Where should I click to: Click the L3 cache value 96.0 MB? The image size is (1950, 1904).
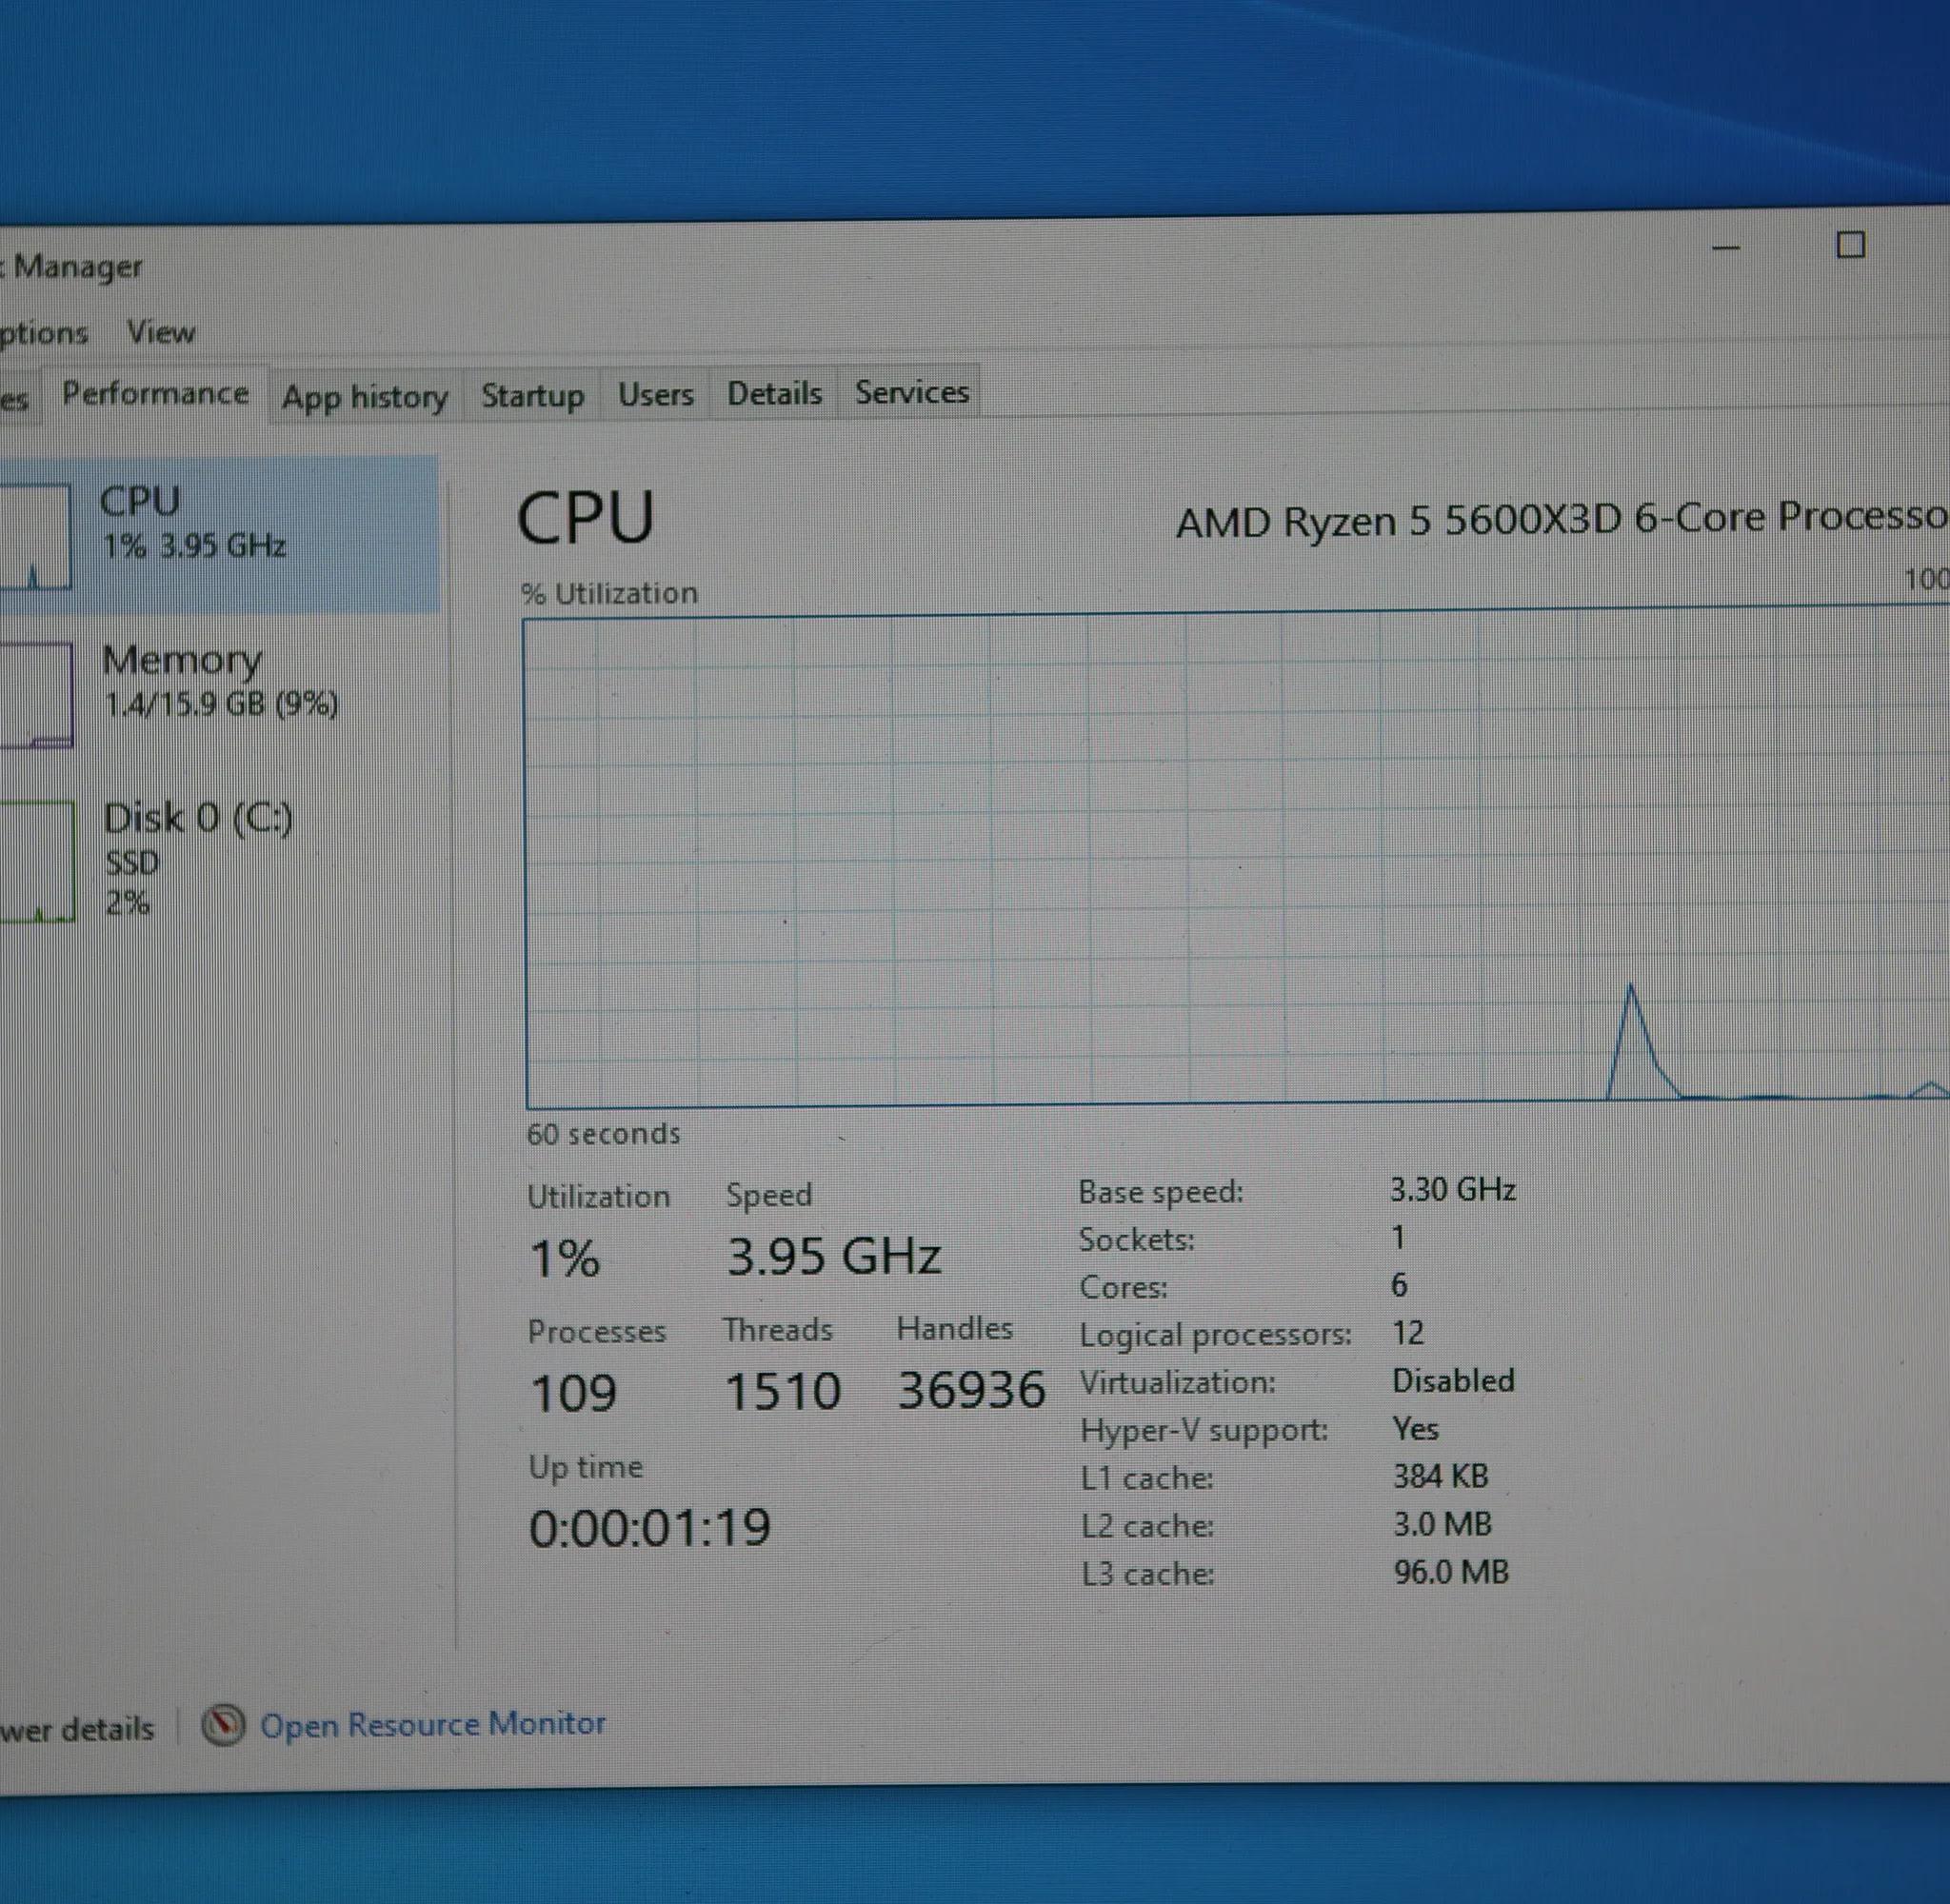tap(1451, 1573)
